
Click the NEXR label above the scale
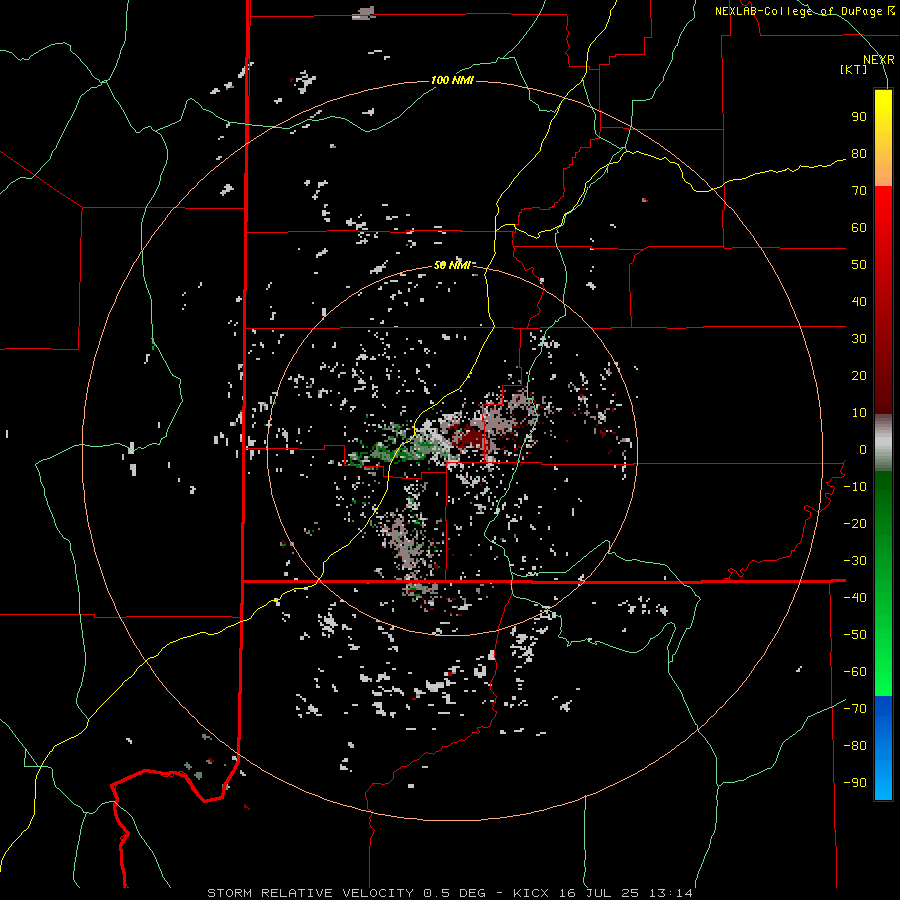click(x=878, y=60)
